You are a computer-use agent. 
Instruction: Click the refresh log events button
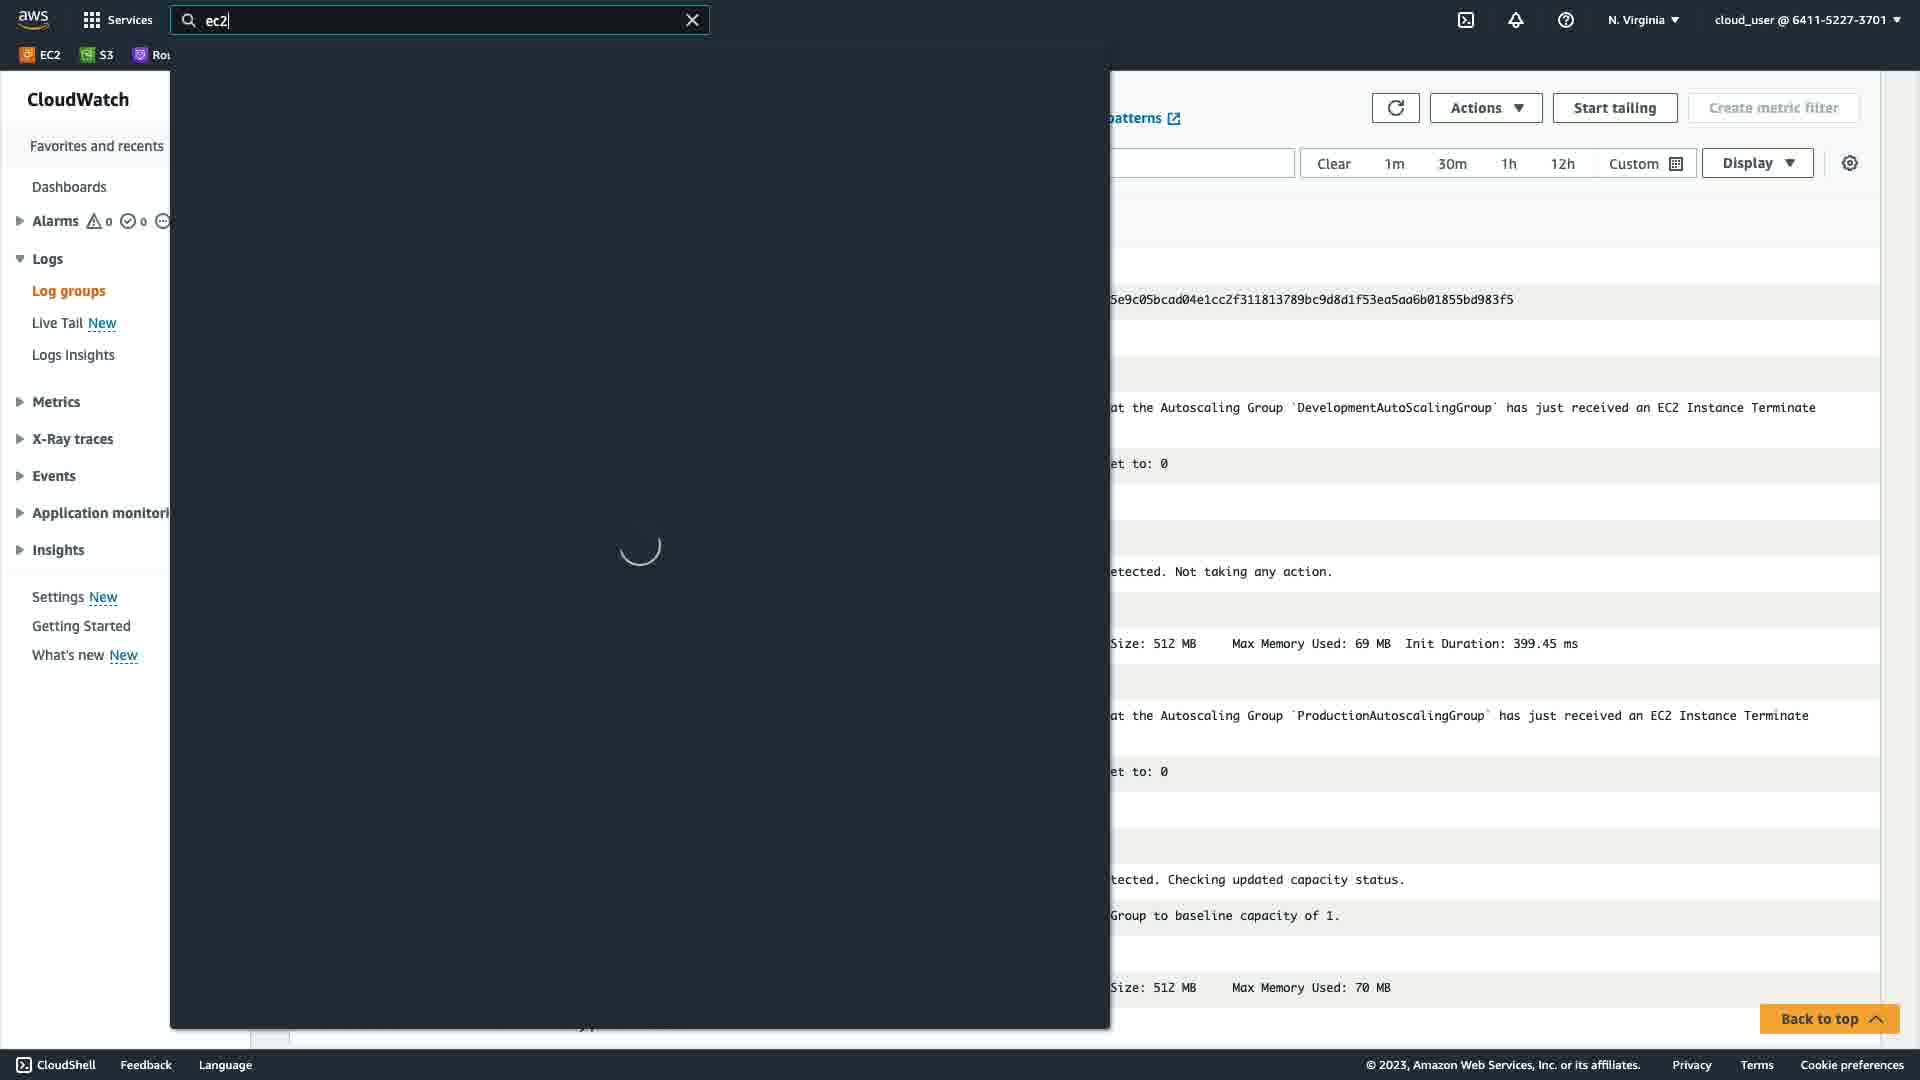[1395, 108]
